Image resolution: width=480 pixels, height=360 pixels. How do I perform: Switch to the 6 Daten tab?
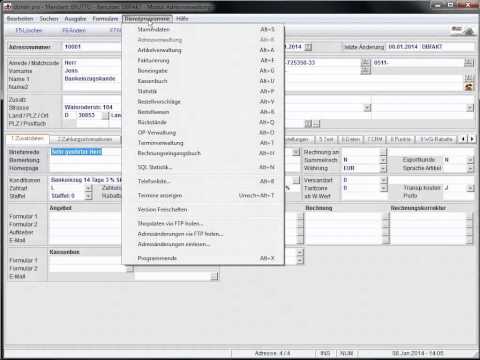[350, 139]
